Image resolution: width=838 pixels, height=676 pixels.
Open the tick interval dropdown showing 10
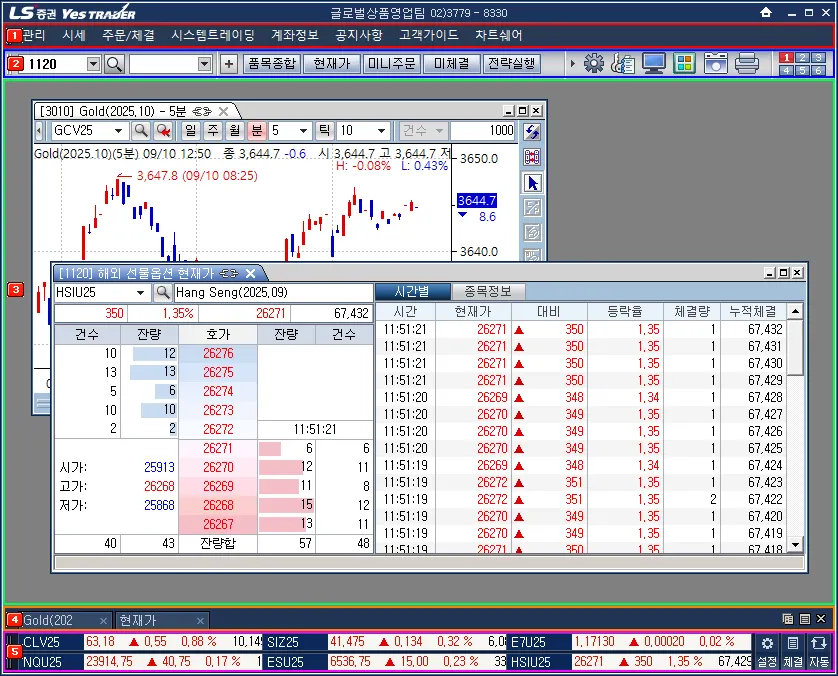381,130
